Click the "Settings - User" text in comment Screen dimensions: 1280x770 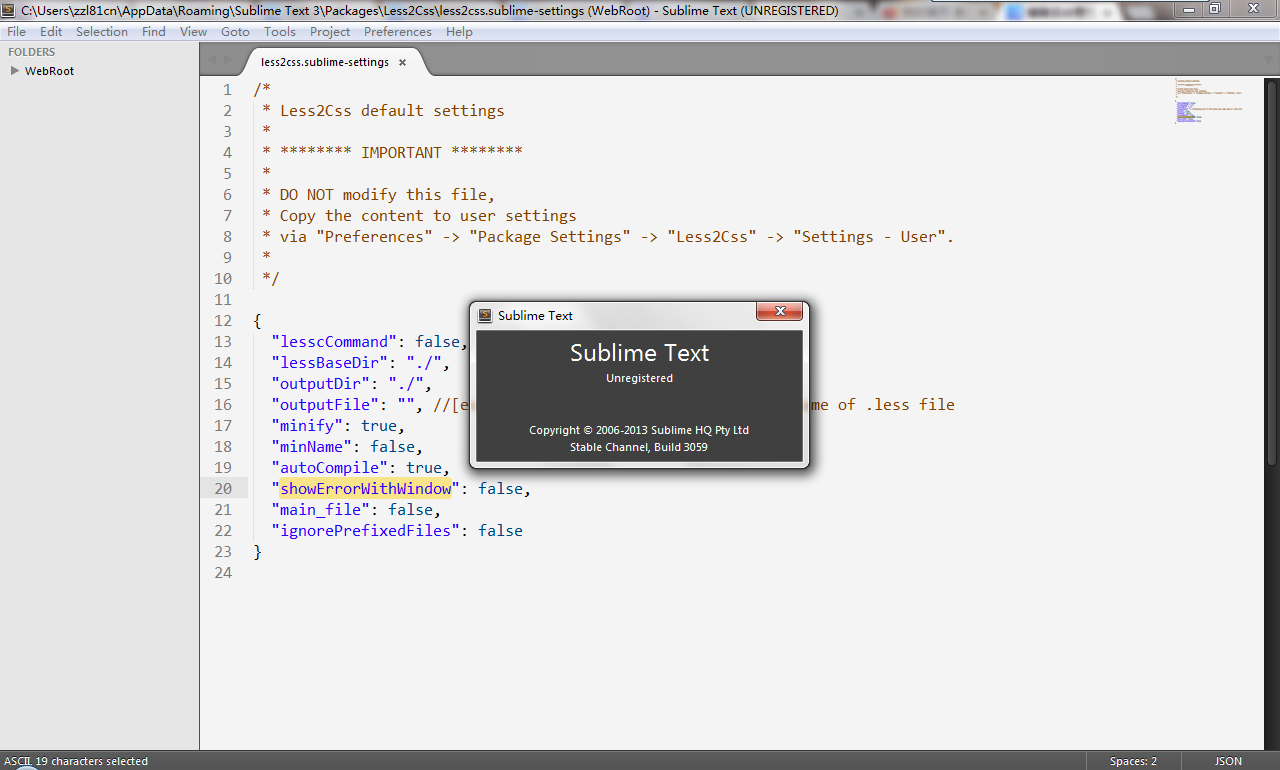pos(870,236)
